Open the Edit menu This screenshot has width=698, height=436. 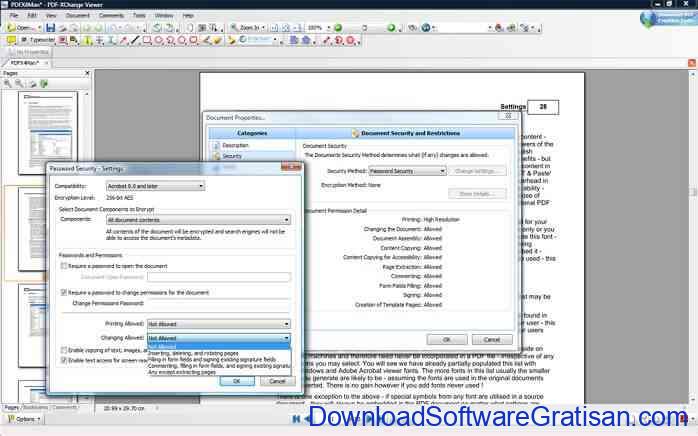click(x=32, y=16)
